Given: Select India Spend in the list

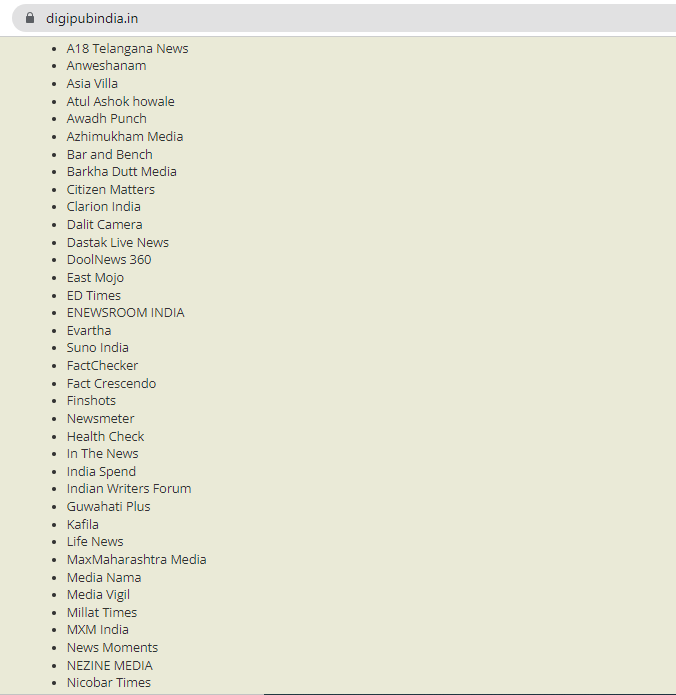Looking at the screenshot, I should [x=102, y=472].
